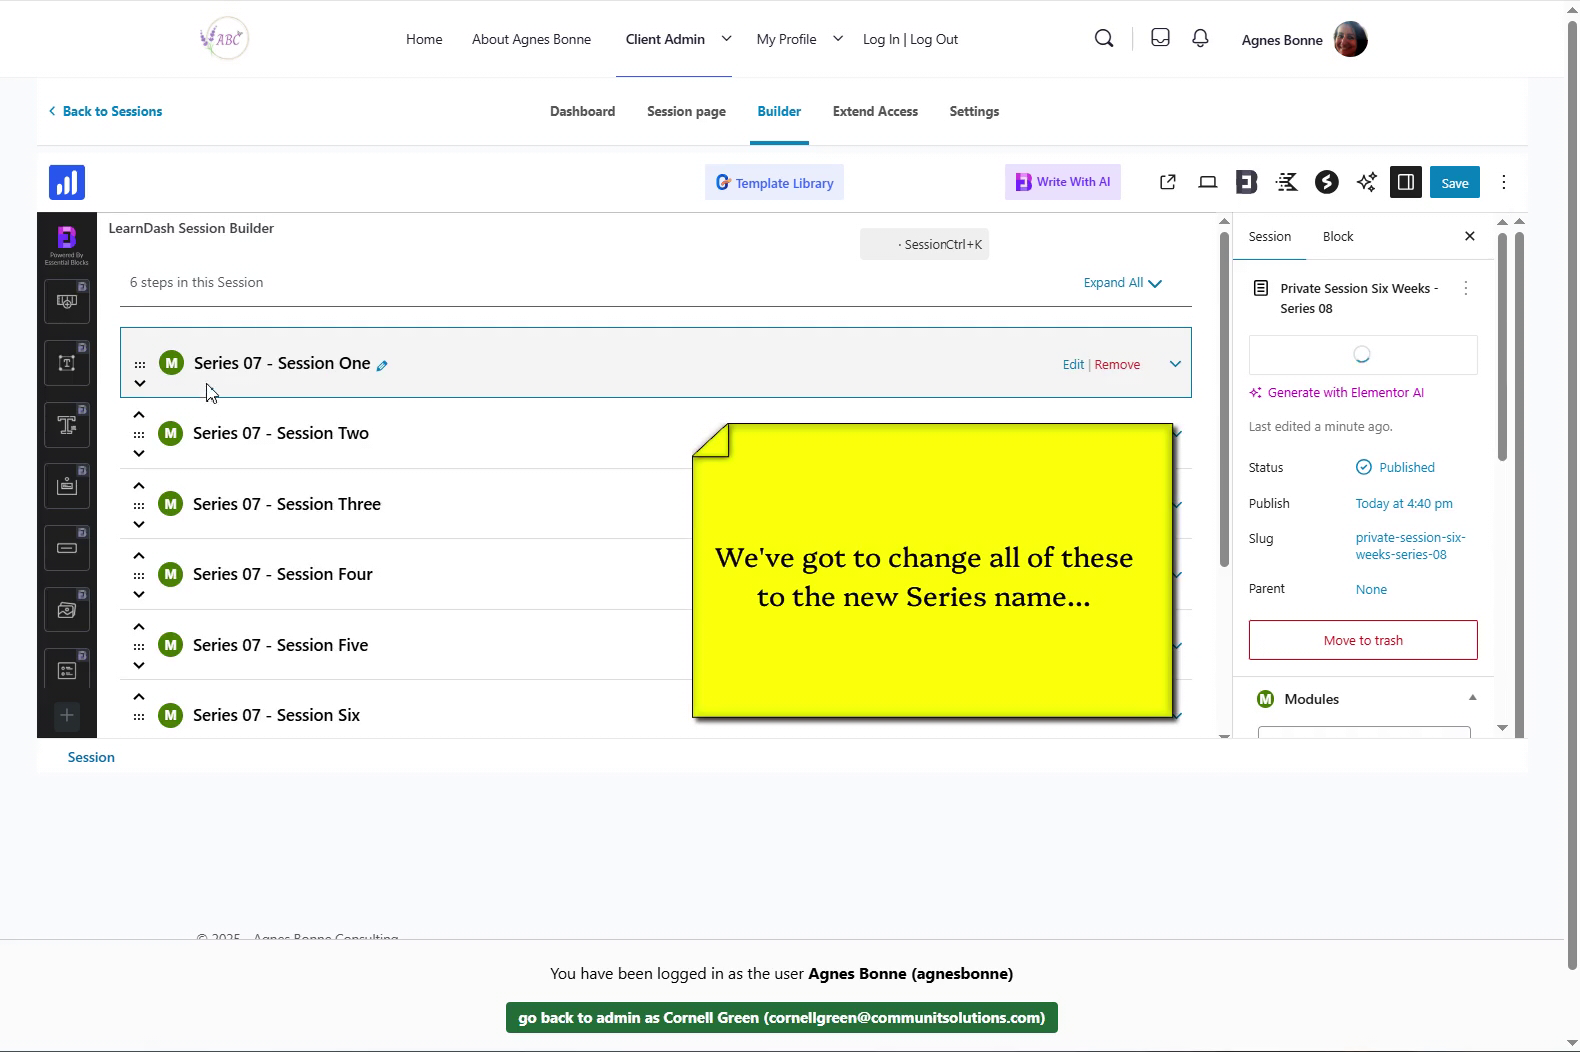This screenshot has width=1580, height=1052.
Task: Click the pencil icon beside Session One
Action: pyautogui.click(x=382, y=366)
